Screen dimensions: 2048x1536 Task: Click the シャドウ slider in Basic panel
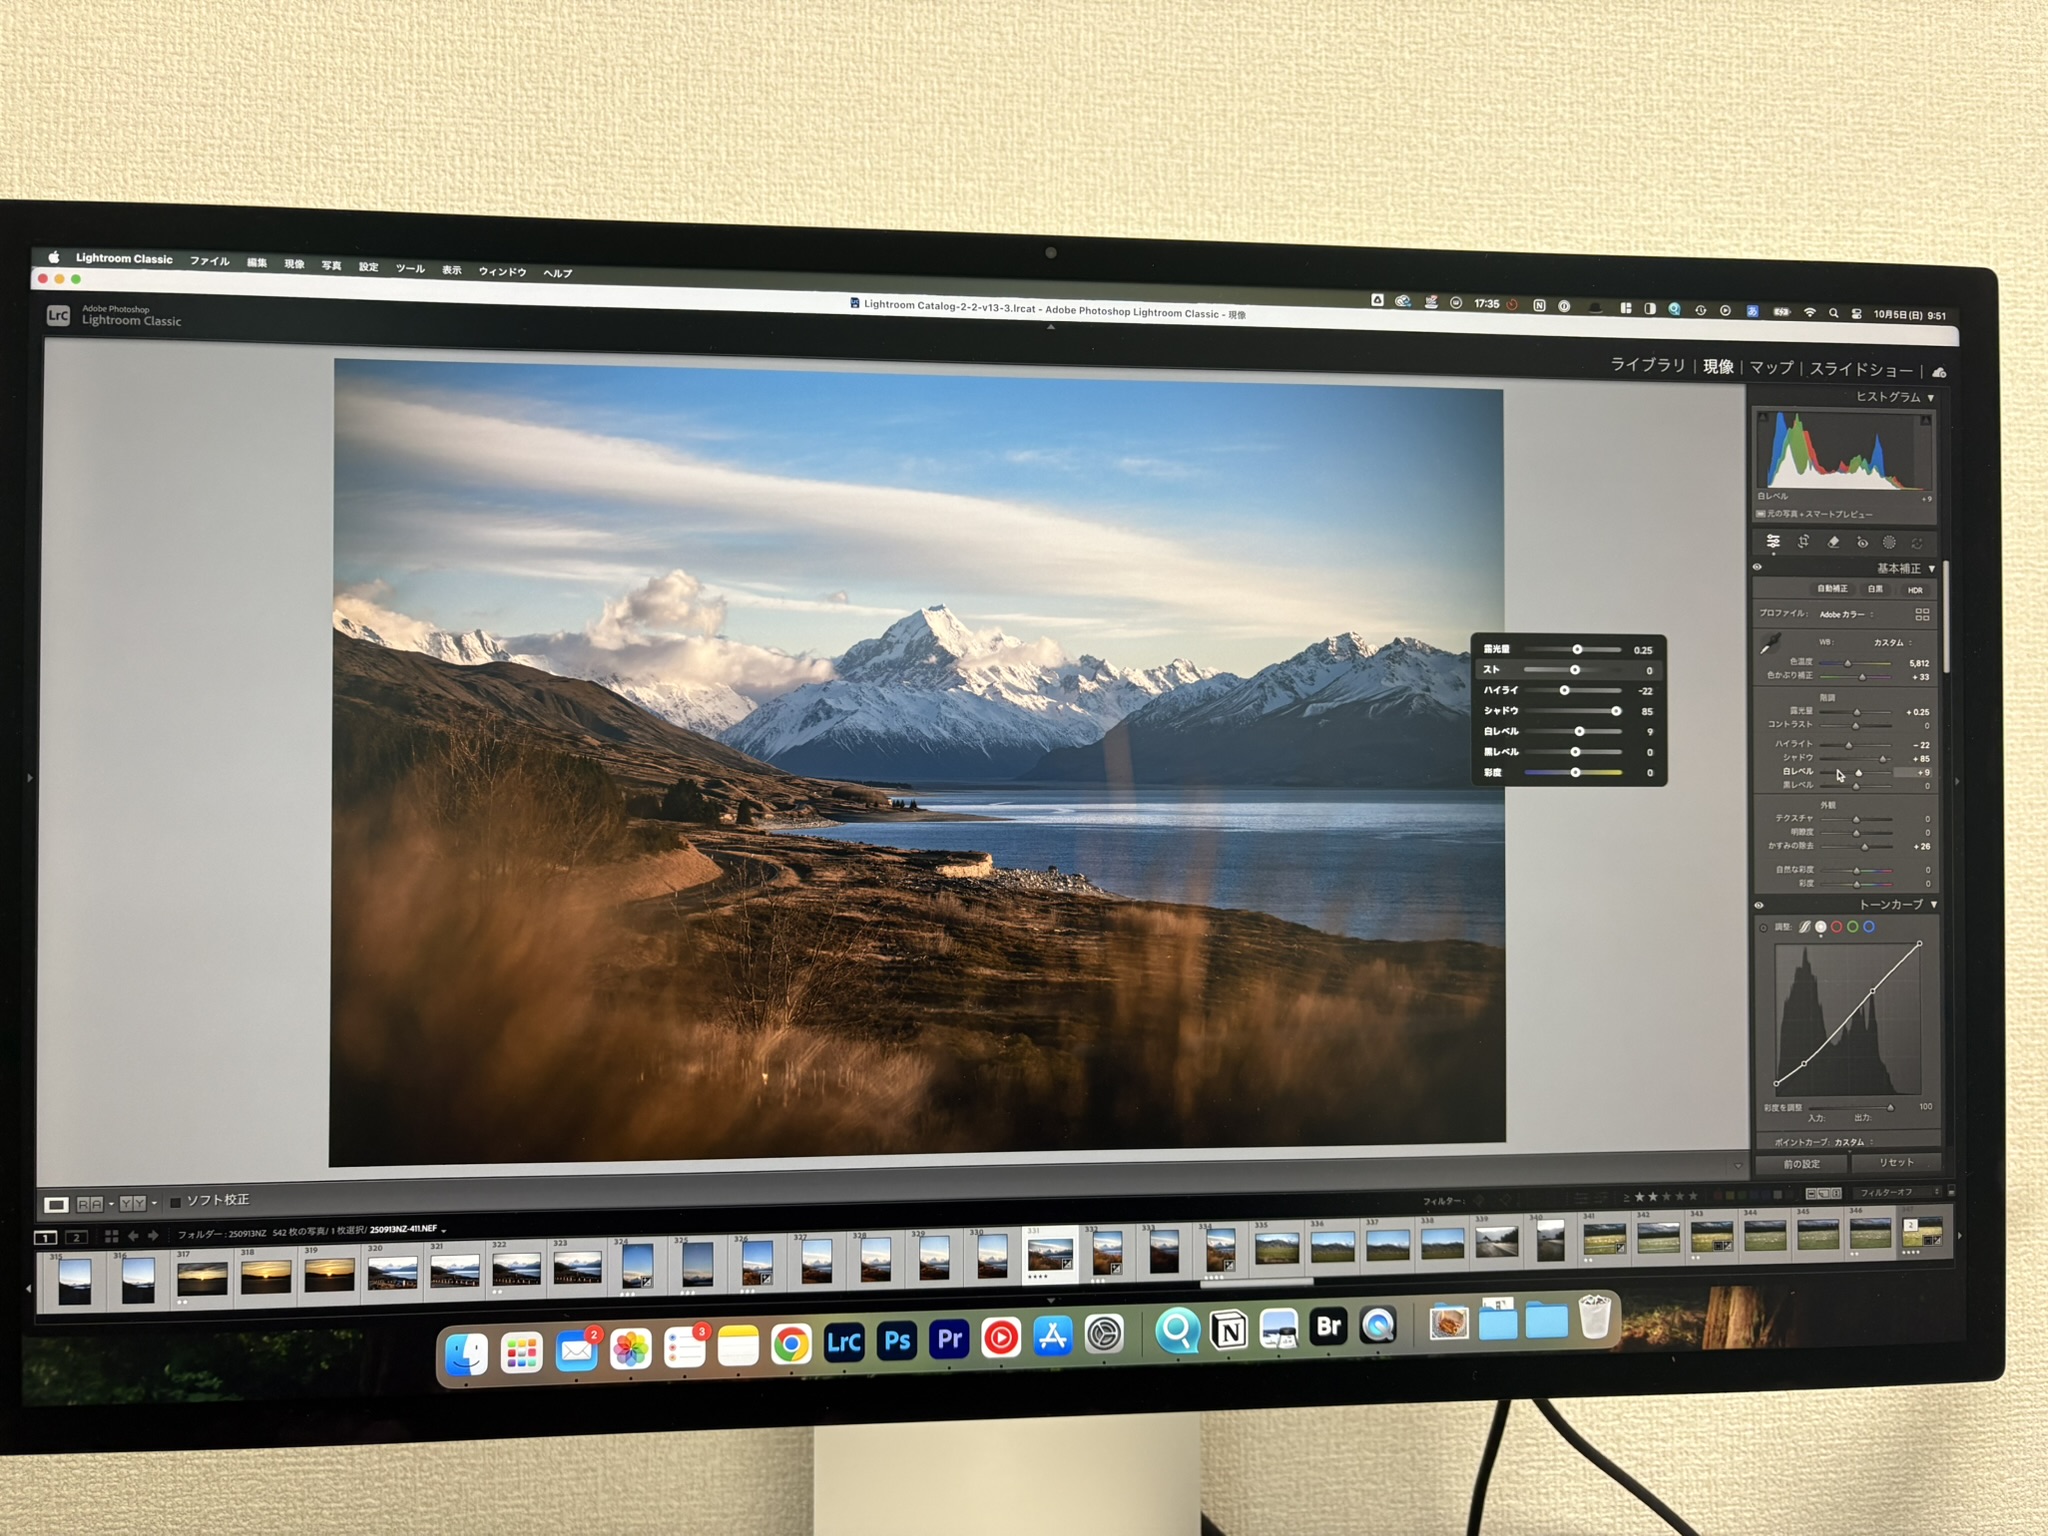point(1883,759)
